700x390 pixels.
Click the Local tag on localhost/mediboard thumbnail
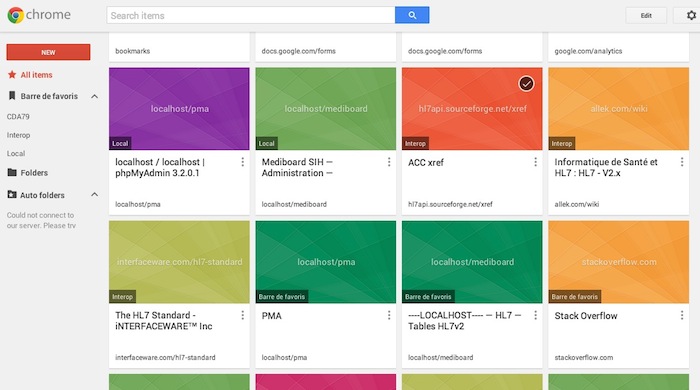coord(267,143)
